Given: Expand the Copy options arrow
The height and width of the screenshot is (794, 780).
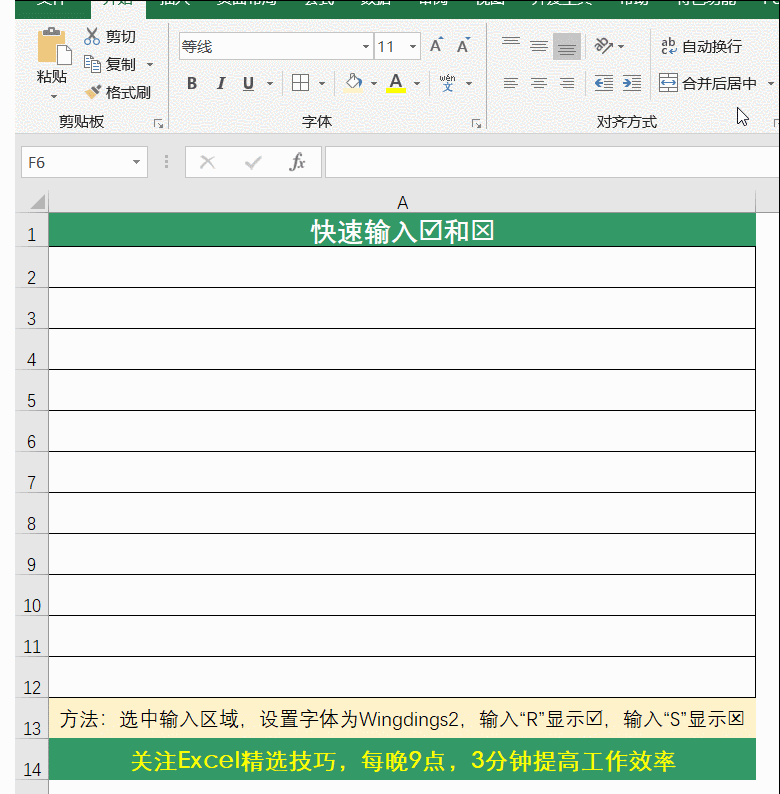Looking at the screenshot, I should coord(150,64).
